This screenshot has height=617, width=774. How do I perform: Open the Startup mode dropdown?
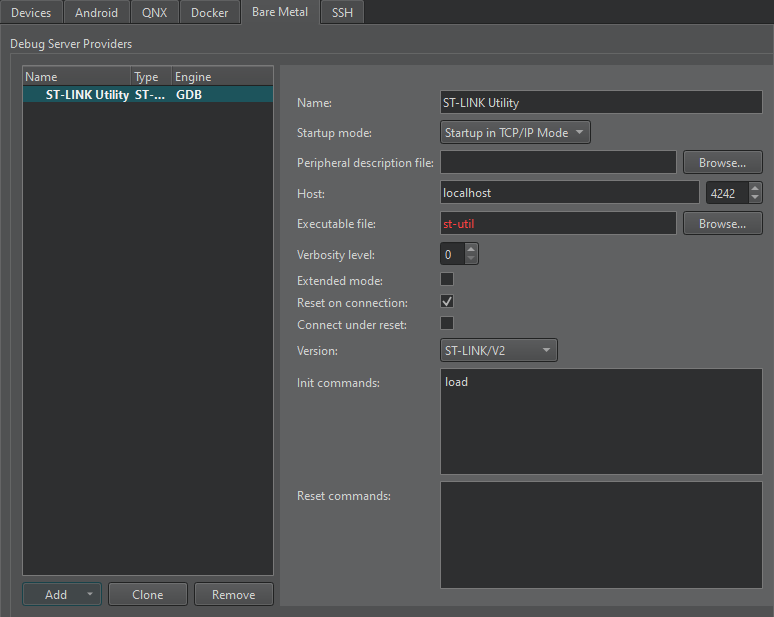515,132
